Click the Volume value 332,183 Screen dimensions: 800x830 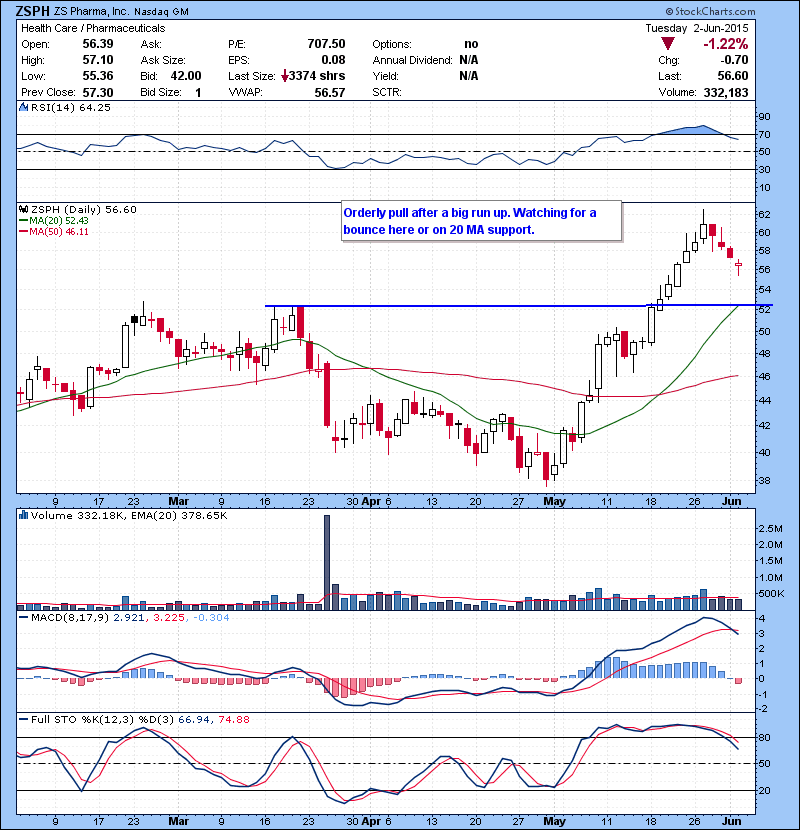point(726,93)
